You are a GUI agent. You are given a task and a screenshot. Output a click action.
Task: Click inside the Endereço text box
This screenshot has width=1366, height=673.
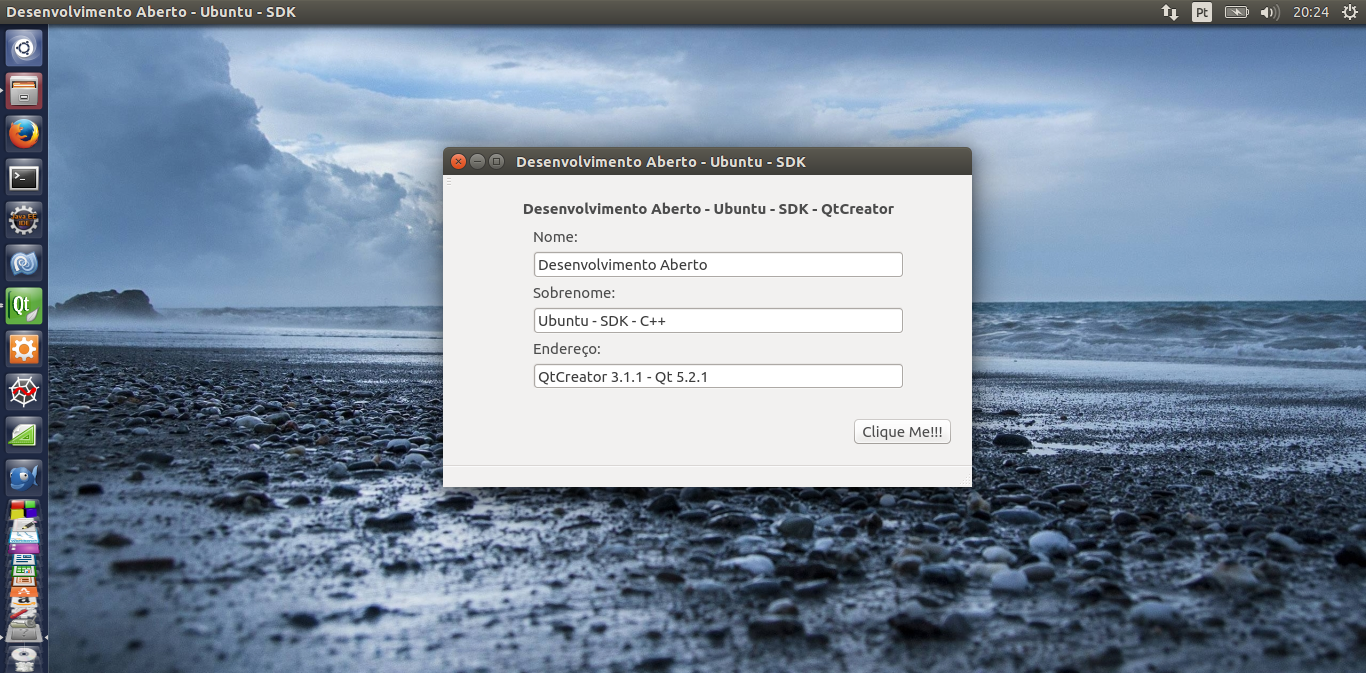[x=718, y=377]
